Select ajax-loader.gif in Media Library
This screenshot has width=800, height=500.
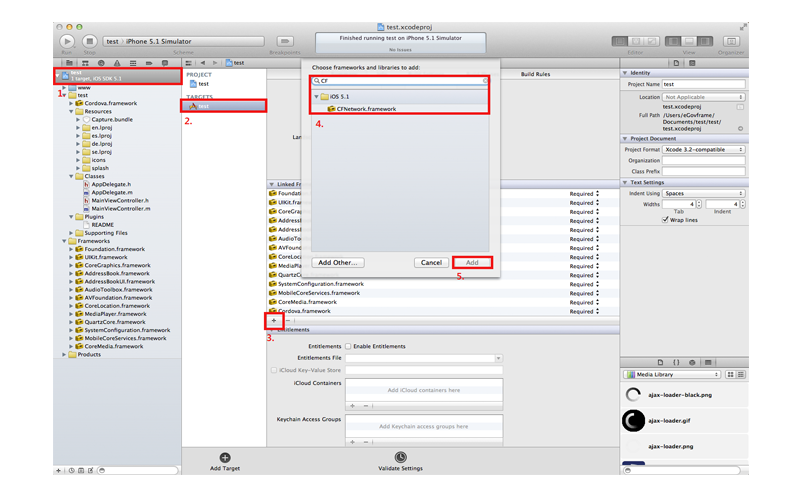point(668,421)
